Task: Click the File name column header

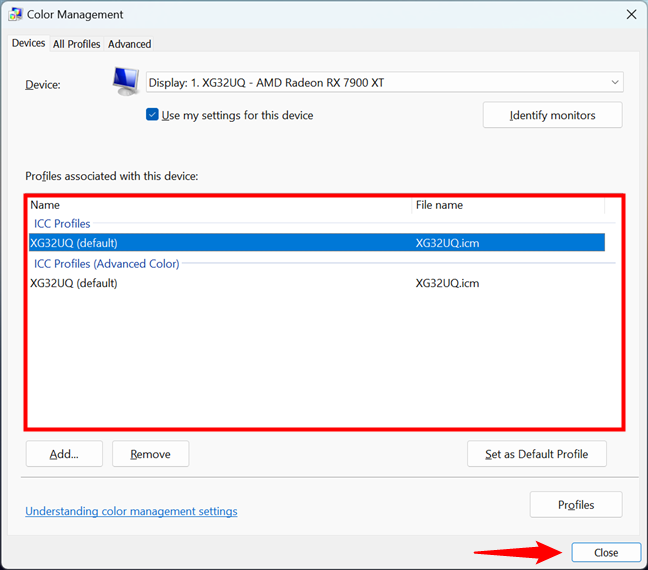Action: coord(508,205)
